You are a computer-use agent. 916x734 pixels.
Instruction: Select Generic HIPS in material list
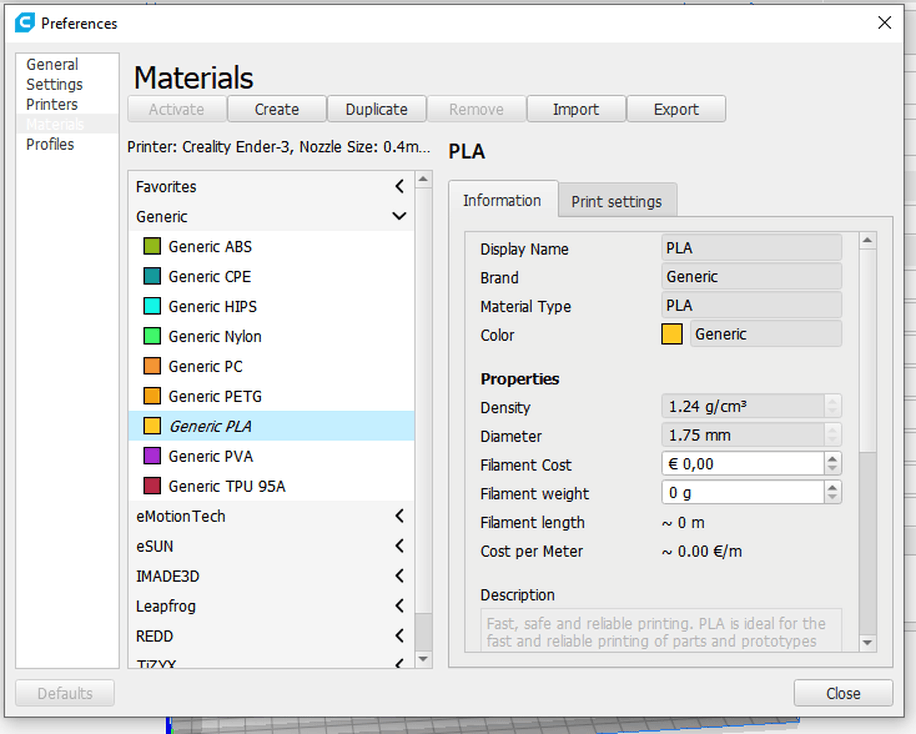click(271, 306)
